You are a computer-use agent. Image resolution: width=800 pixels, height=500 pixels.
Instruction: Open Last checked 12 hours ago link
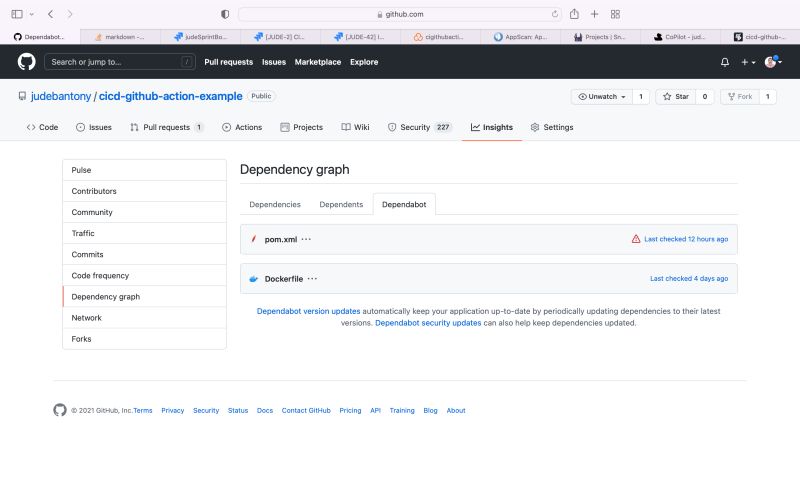pyautogui.click(x=686, y=239)
